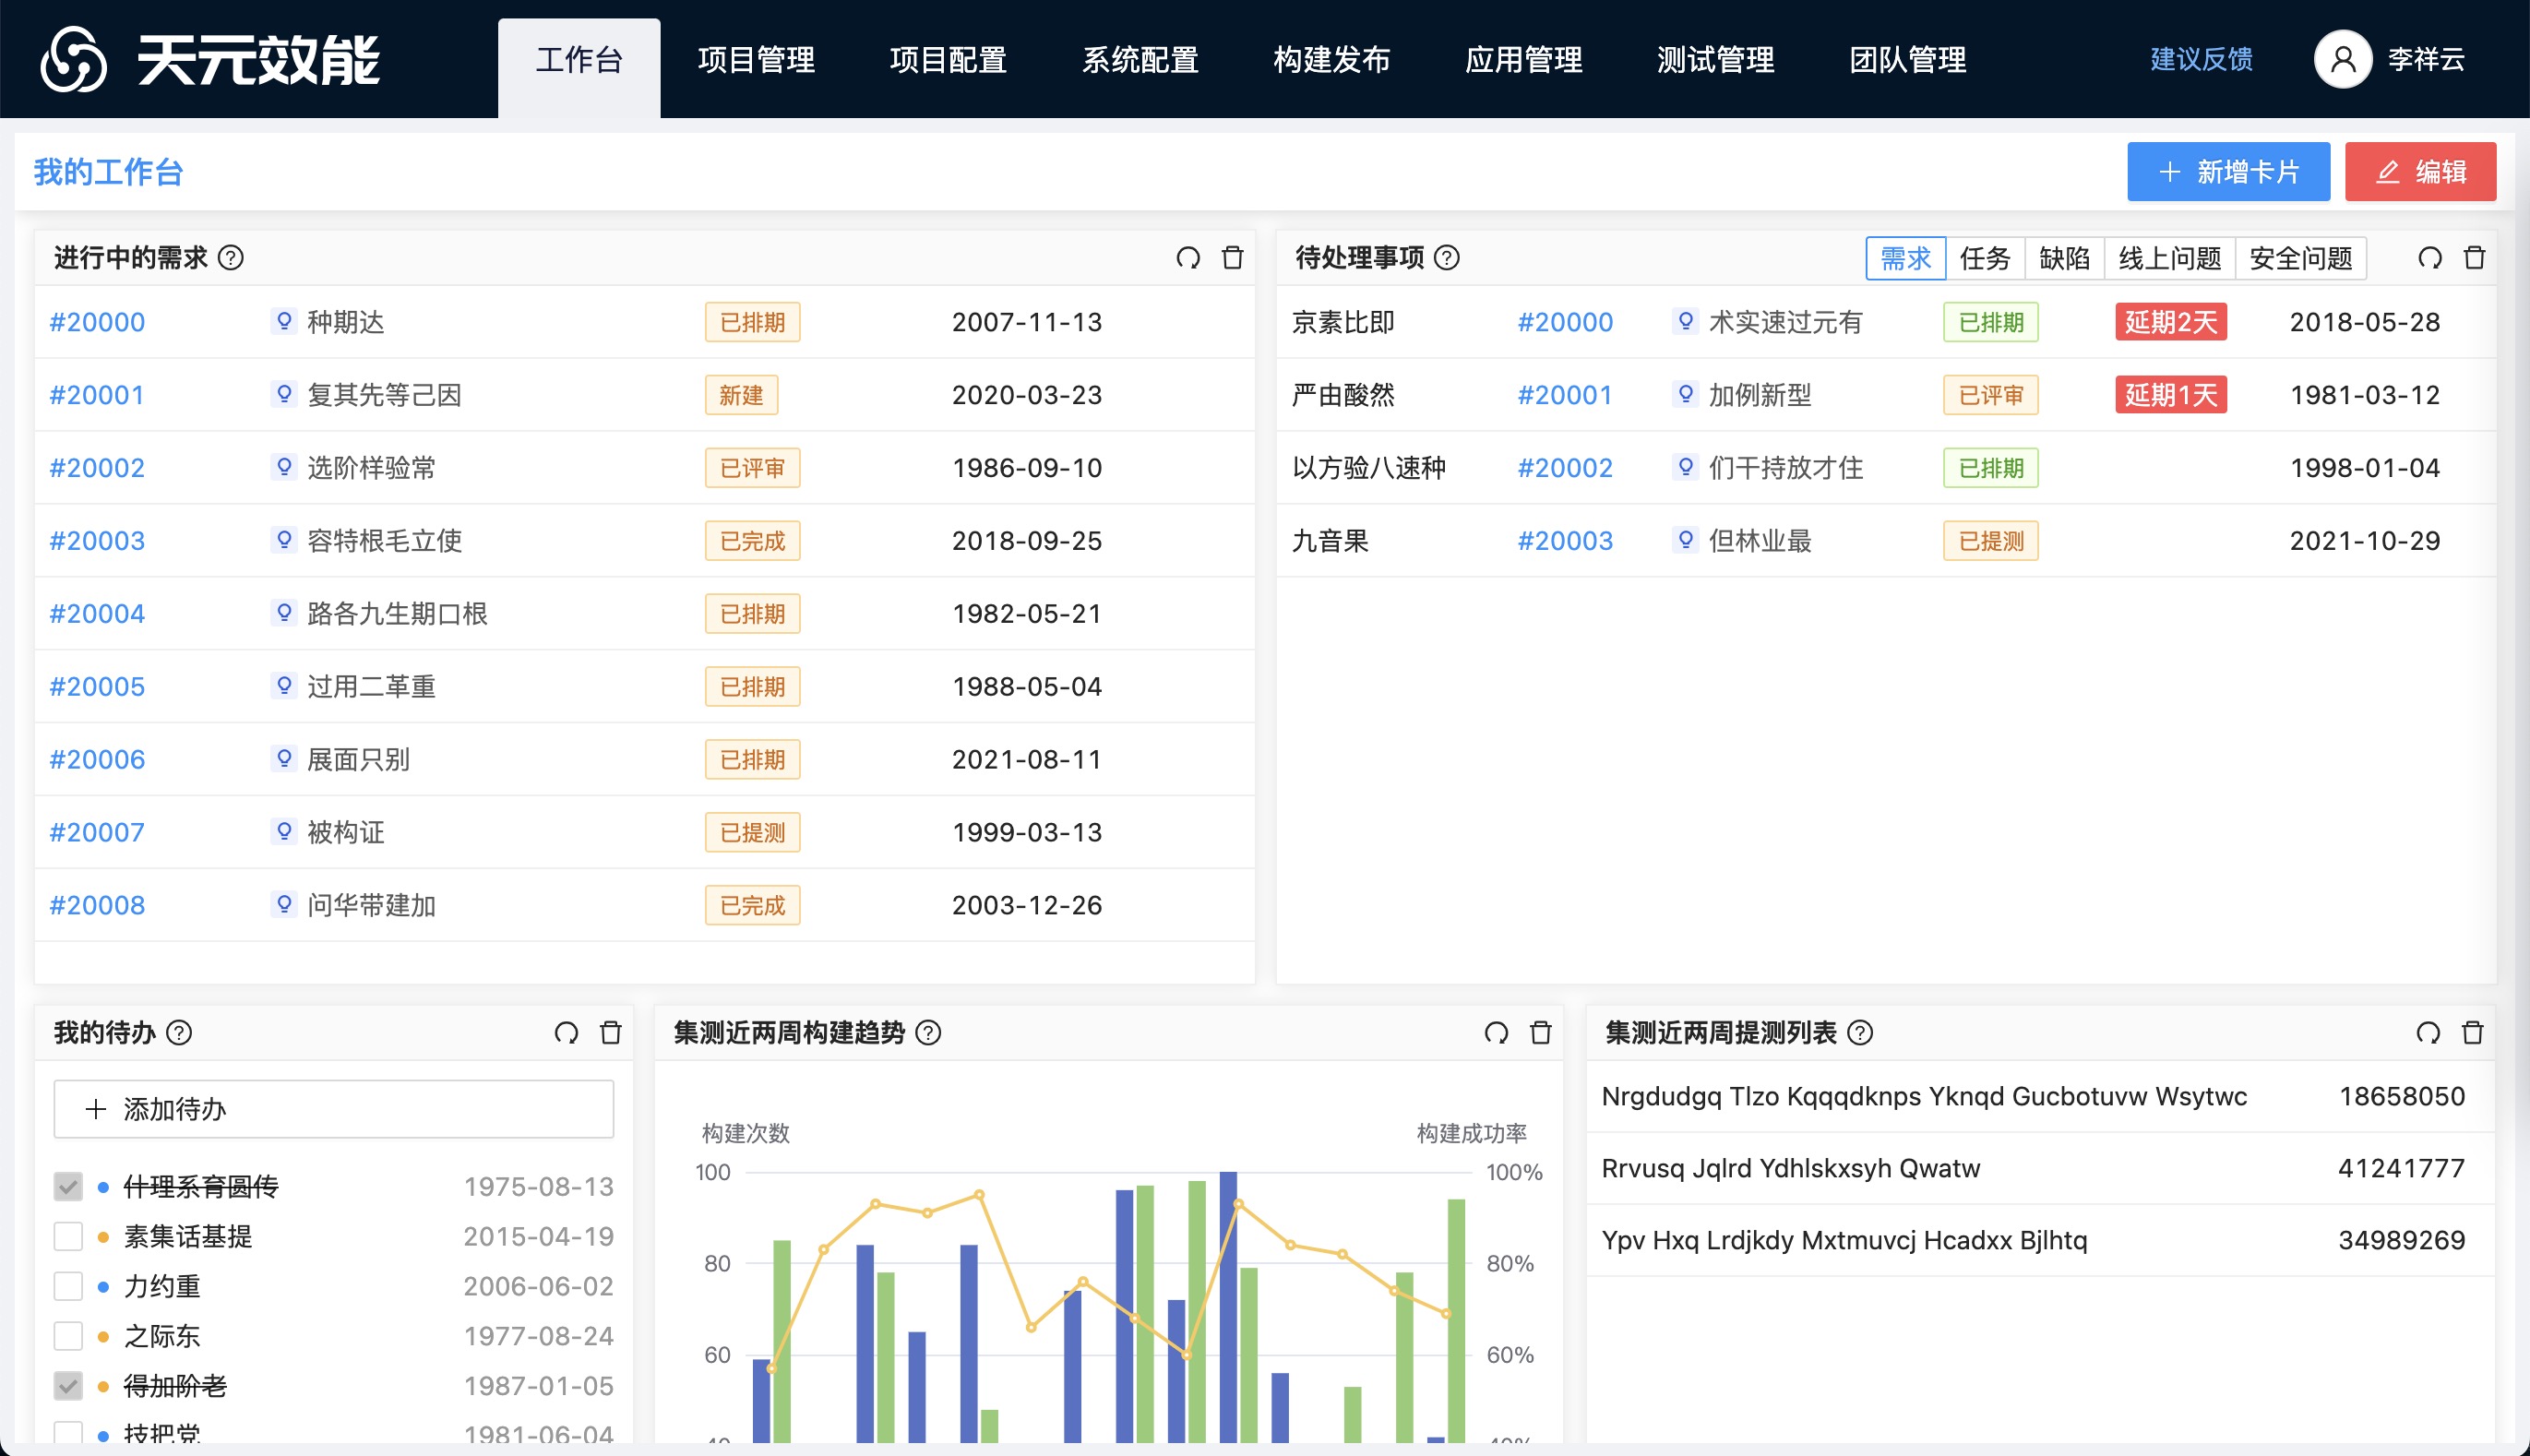Click the 新建 status tag for #20001
The image size is (2530, 1456).
741,395
